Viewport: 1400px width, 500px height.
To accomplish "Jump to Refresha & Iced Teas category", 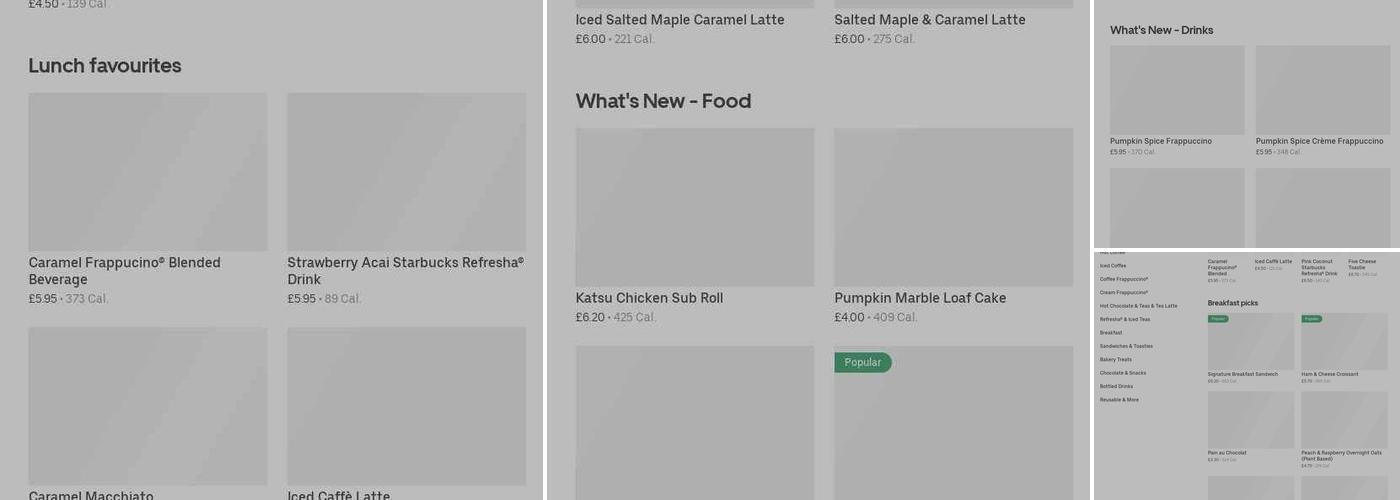I will tap(1125, 320).
